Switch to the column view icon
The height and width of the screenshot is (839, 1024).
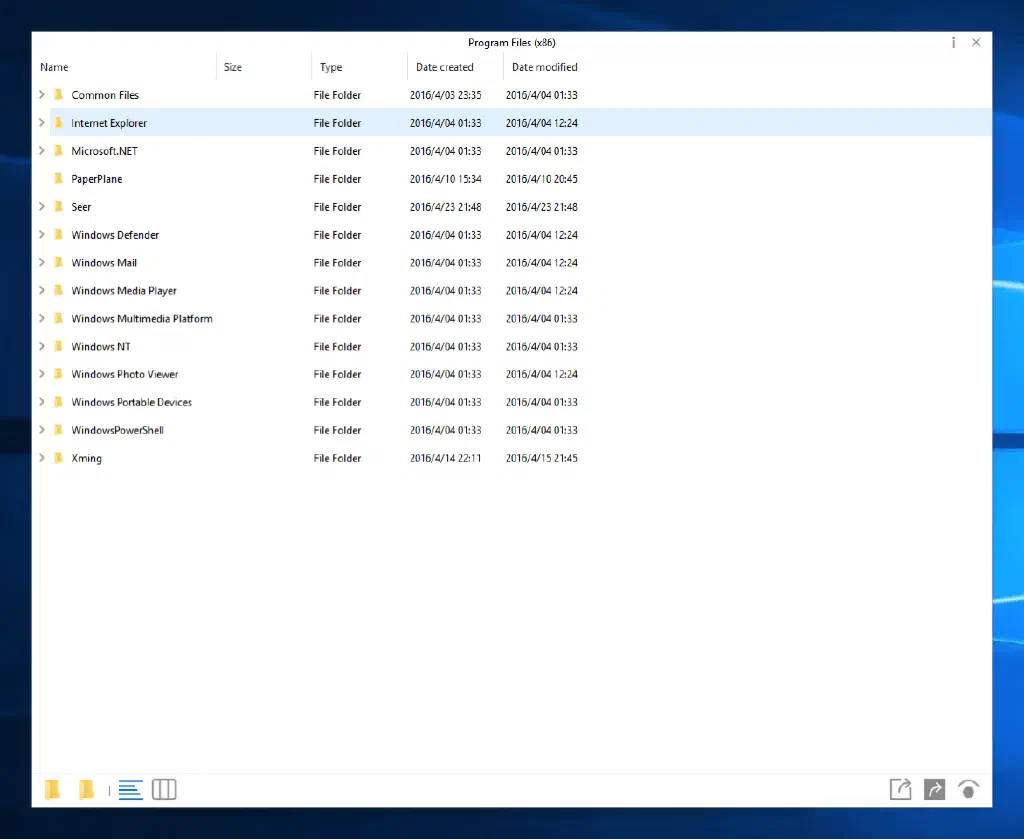(164, 790)
